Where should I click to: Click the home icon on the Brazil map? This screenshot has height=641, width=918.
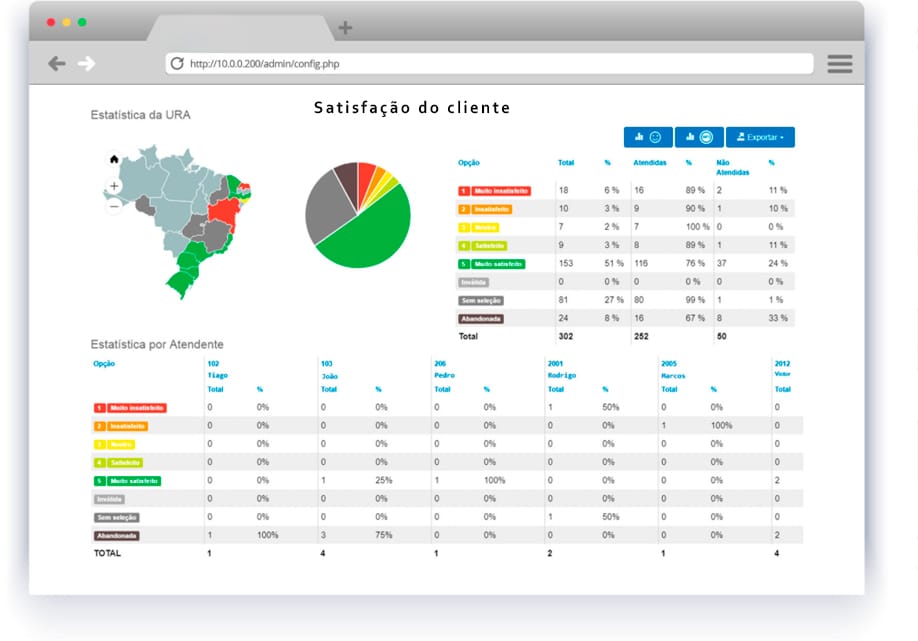click(114, 159)
